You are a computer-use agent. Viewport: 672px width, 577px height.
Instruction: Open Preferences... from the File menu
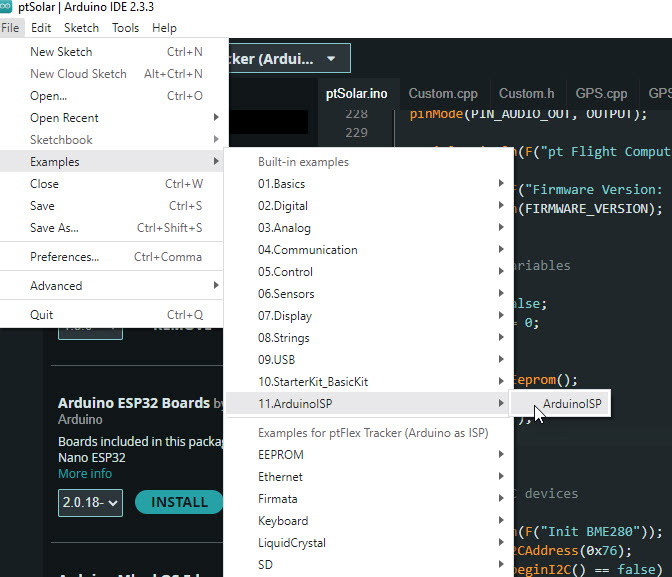pos(111,257)
